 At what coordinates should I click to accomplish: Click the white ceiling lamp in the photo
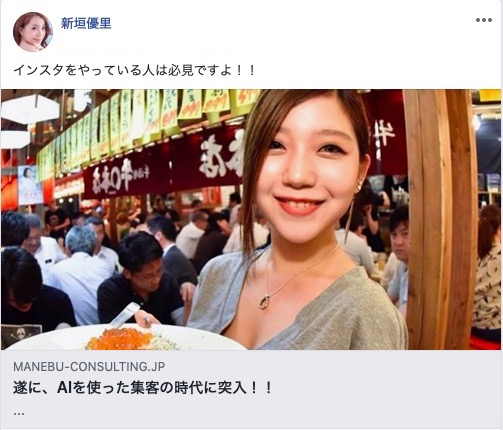[x=30, y=108]
